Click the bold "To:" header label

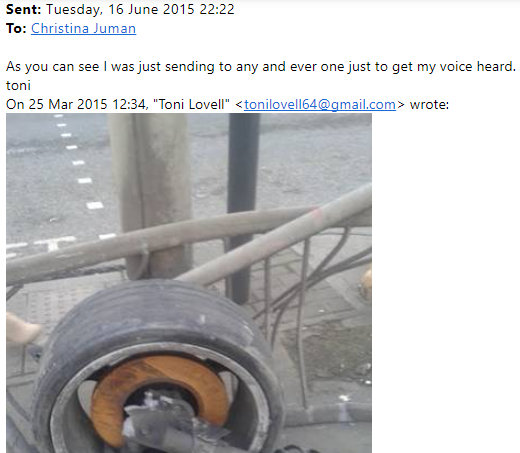16,28
